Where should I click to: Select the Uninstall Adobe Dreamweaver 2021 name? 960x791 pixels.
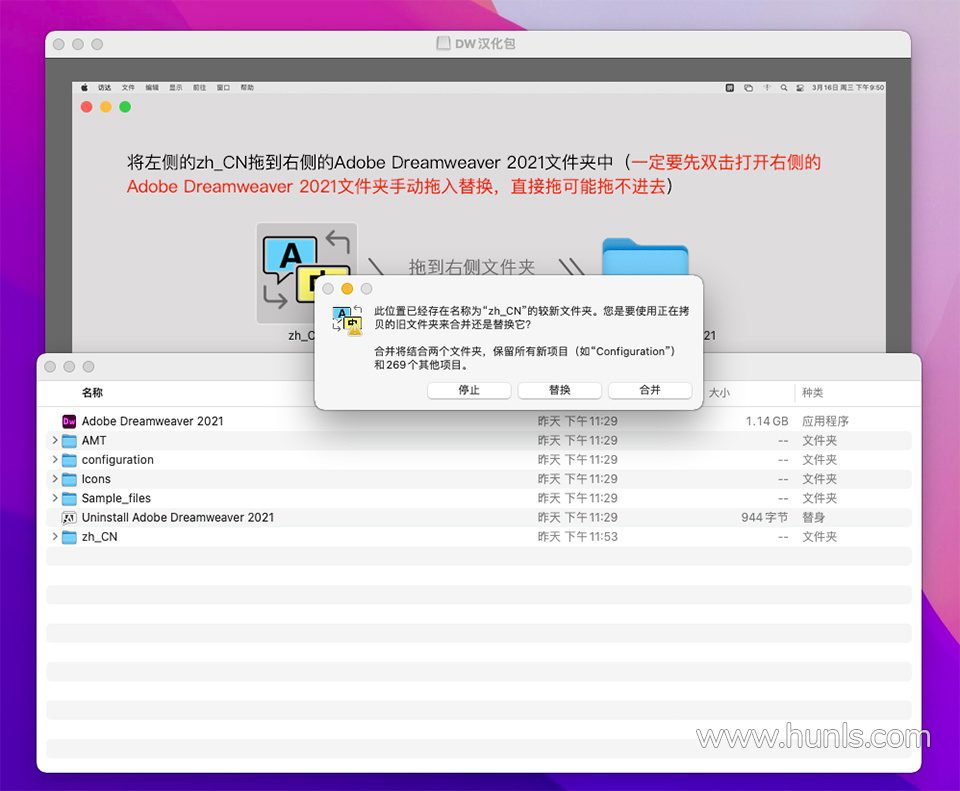[178, 518]
